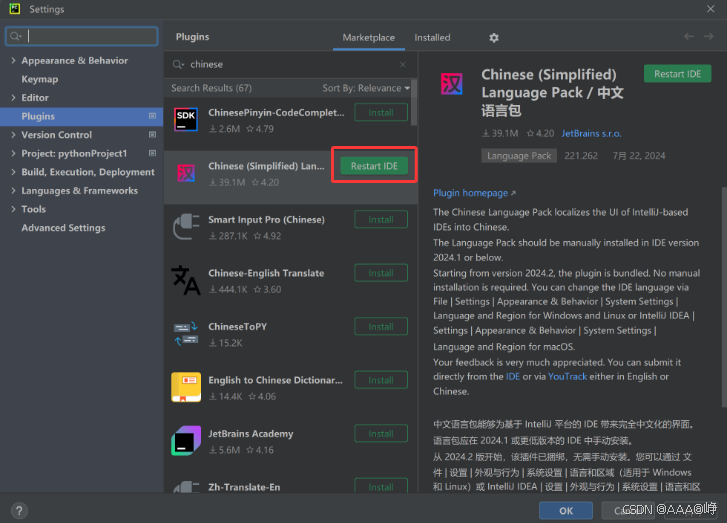
Task: Click the Chinese-English Translate plugin icon
Action: (186, 280)
